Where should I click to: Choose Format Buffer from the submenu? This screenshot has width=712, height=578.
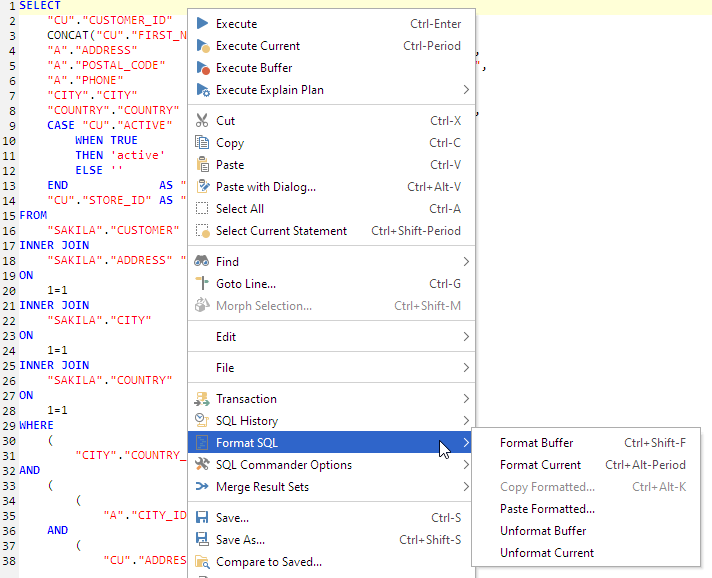[x=536, y=443]
